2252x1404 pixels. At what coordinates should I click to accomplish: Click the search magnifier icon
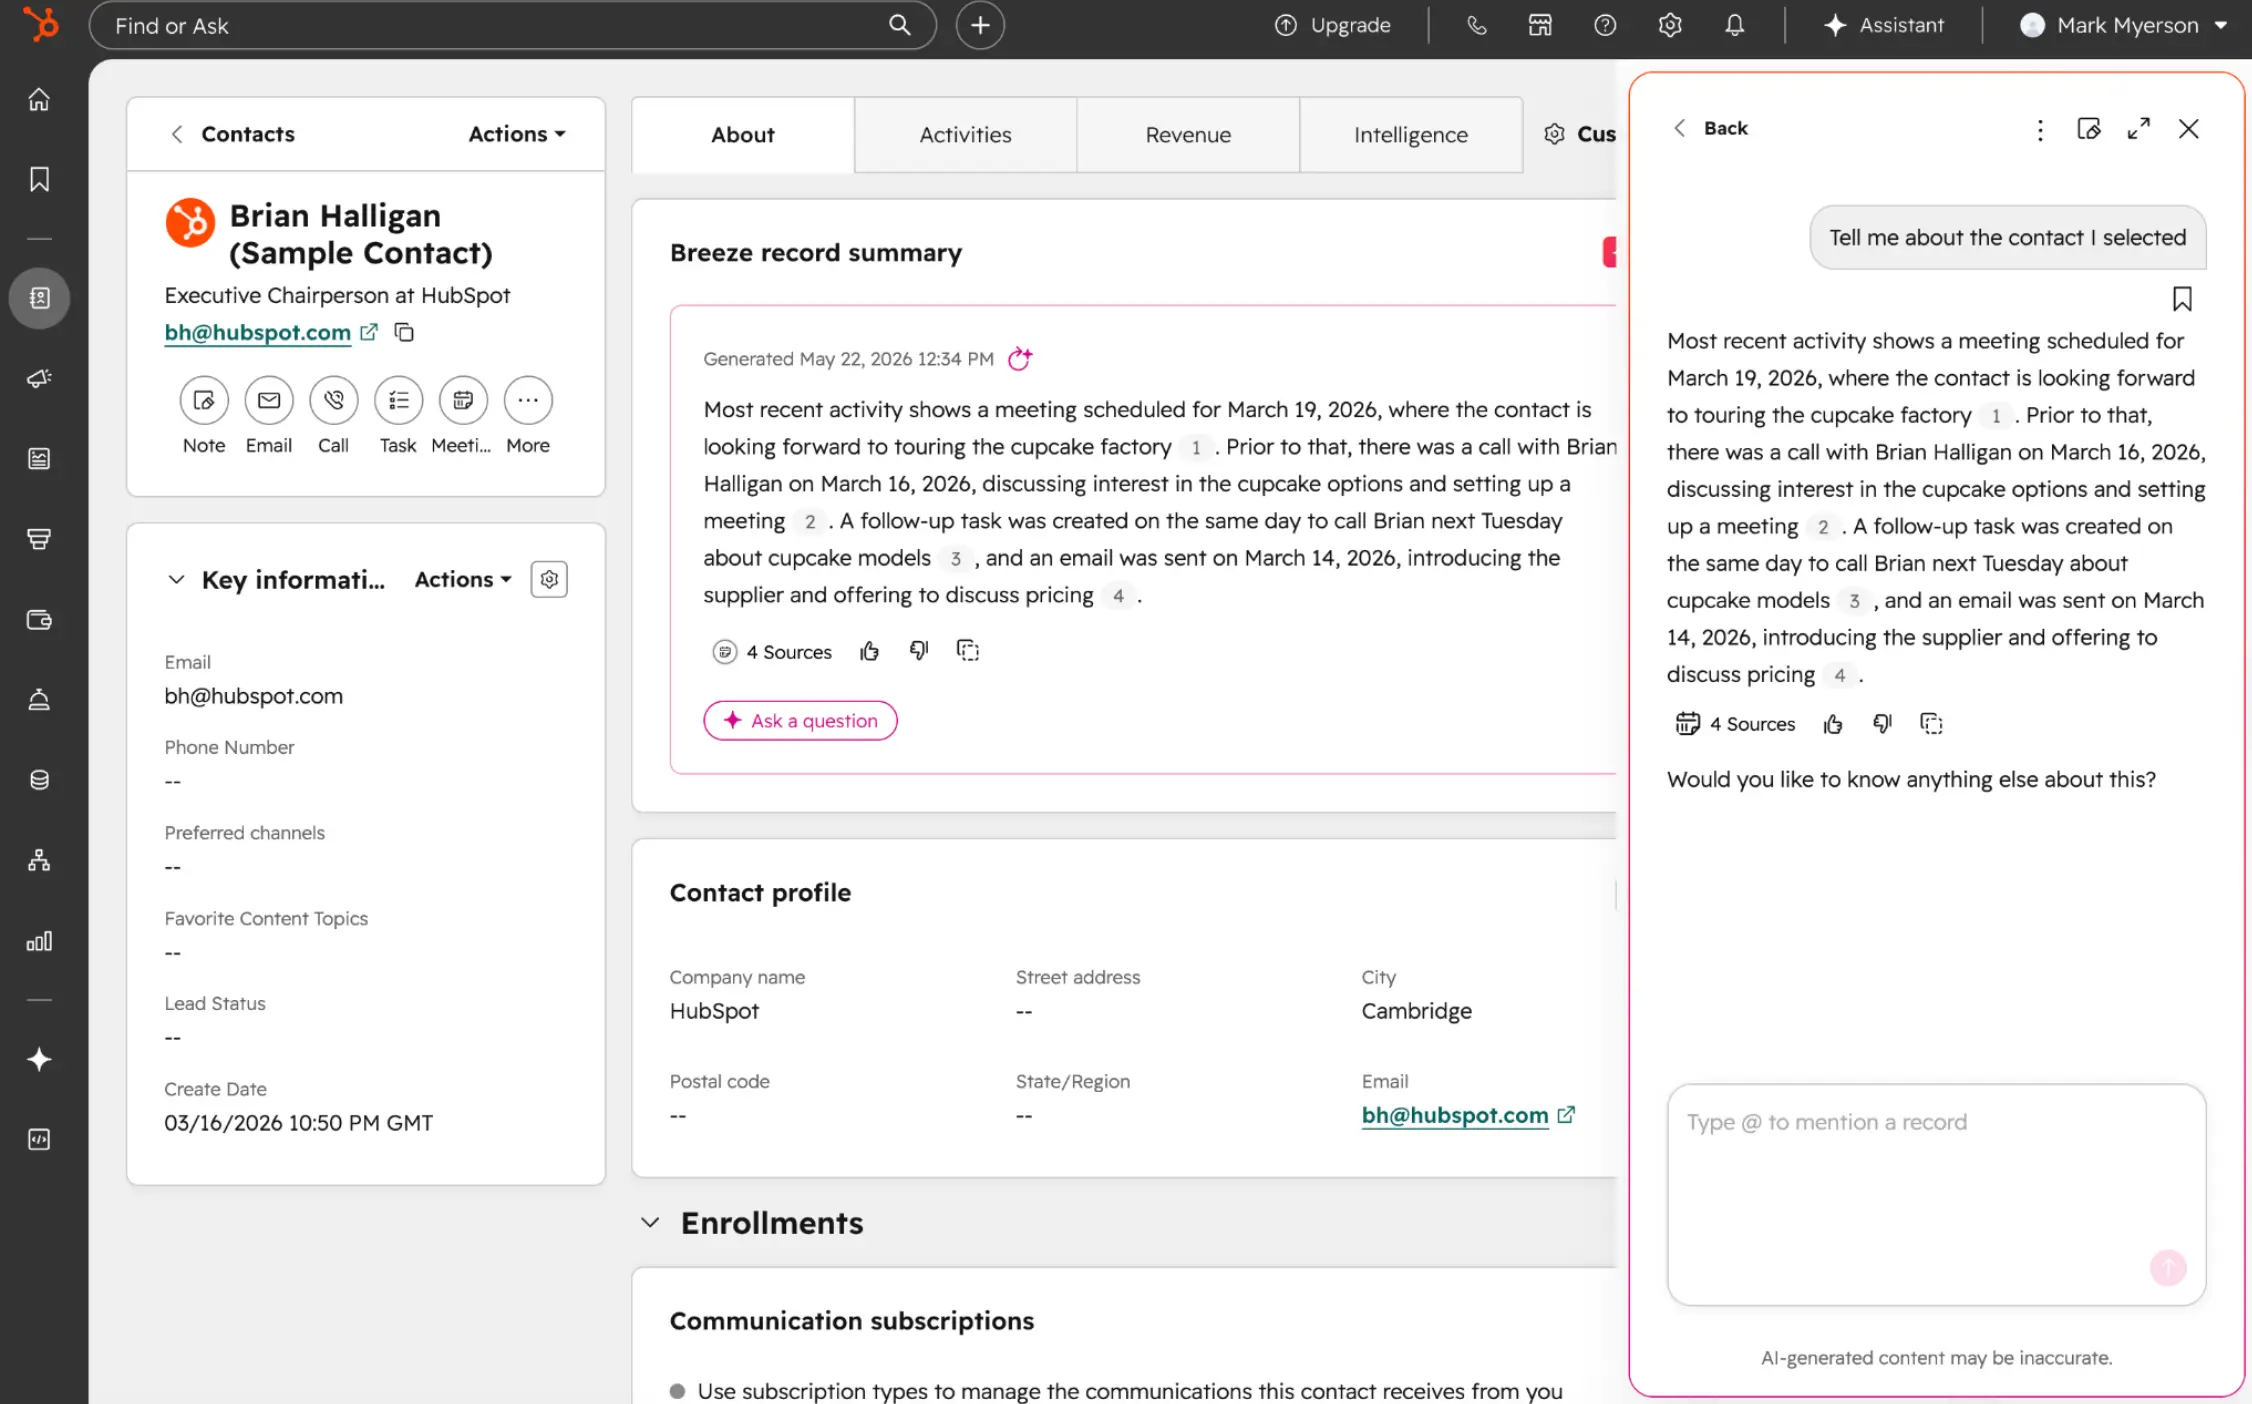(899, 25)
